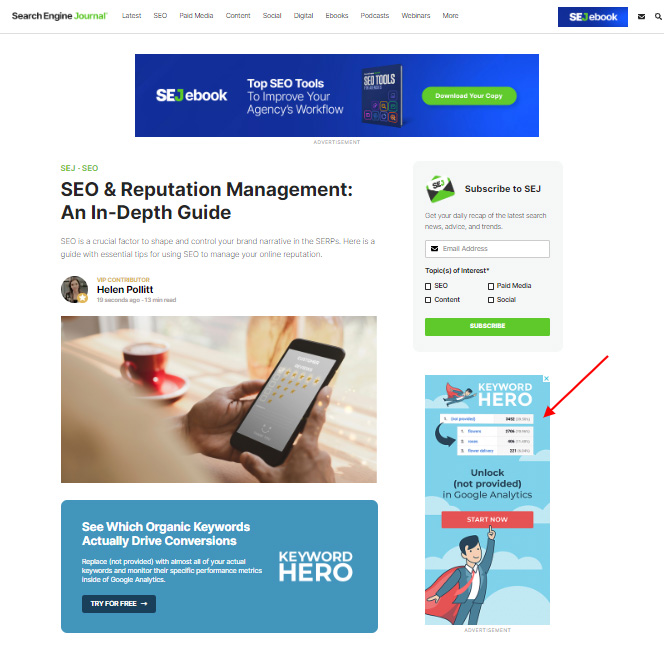Check the SEO topic checkbox

tap(428, 286)
